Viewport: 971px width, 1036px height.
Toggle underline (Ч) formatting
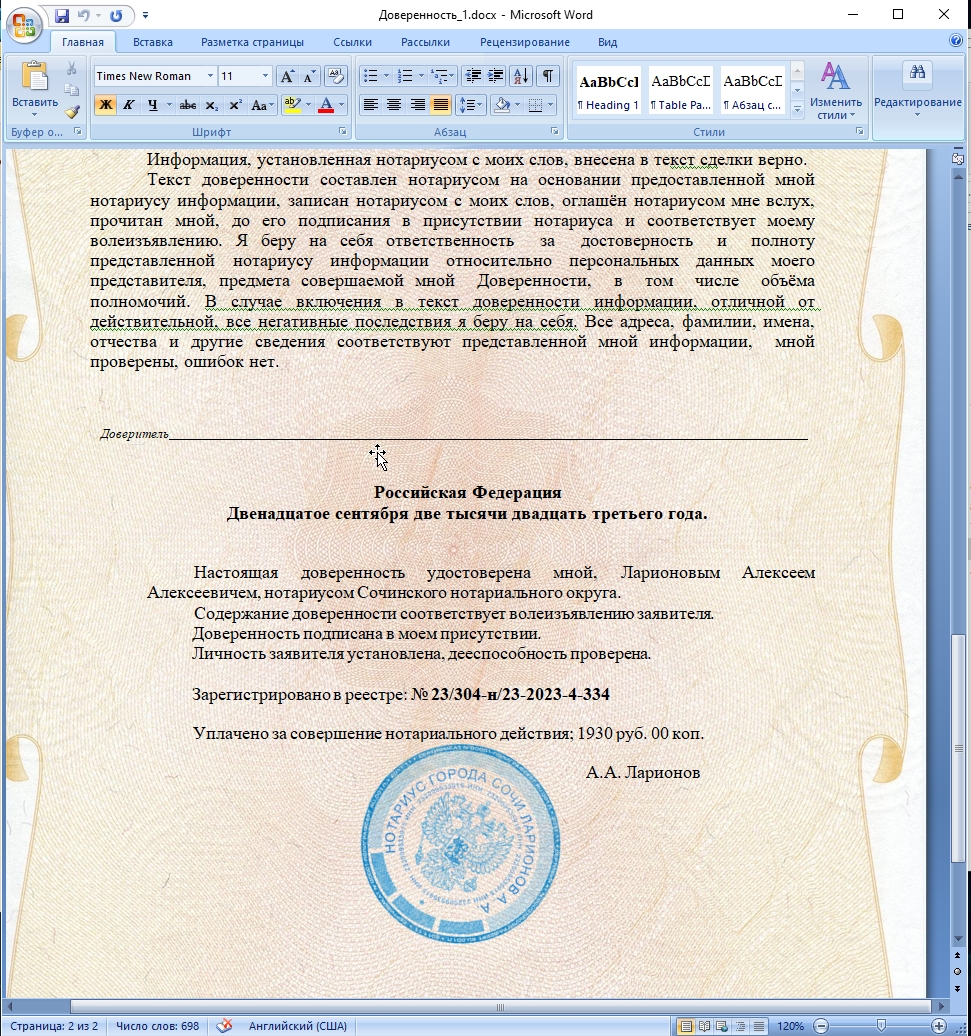tap(153, 105)
